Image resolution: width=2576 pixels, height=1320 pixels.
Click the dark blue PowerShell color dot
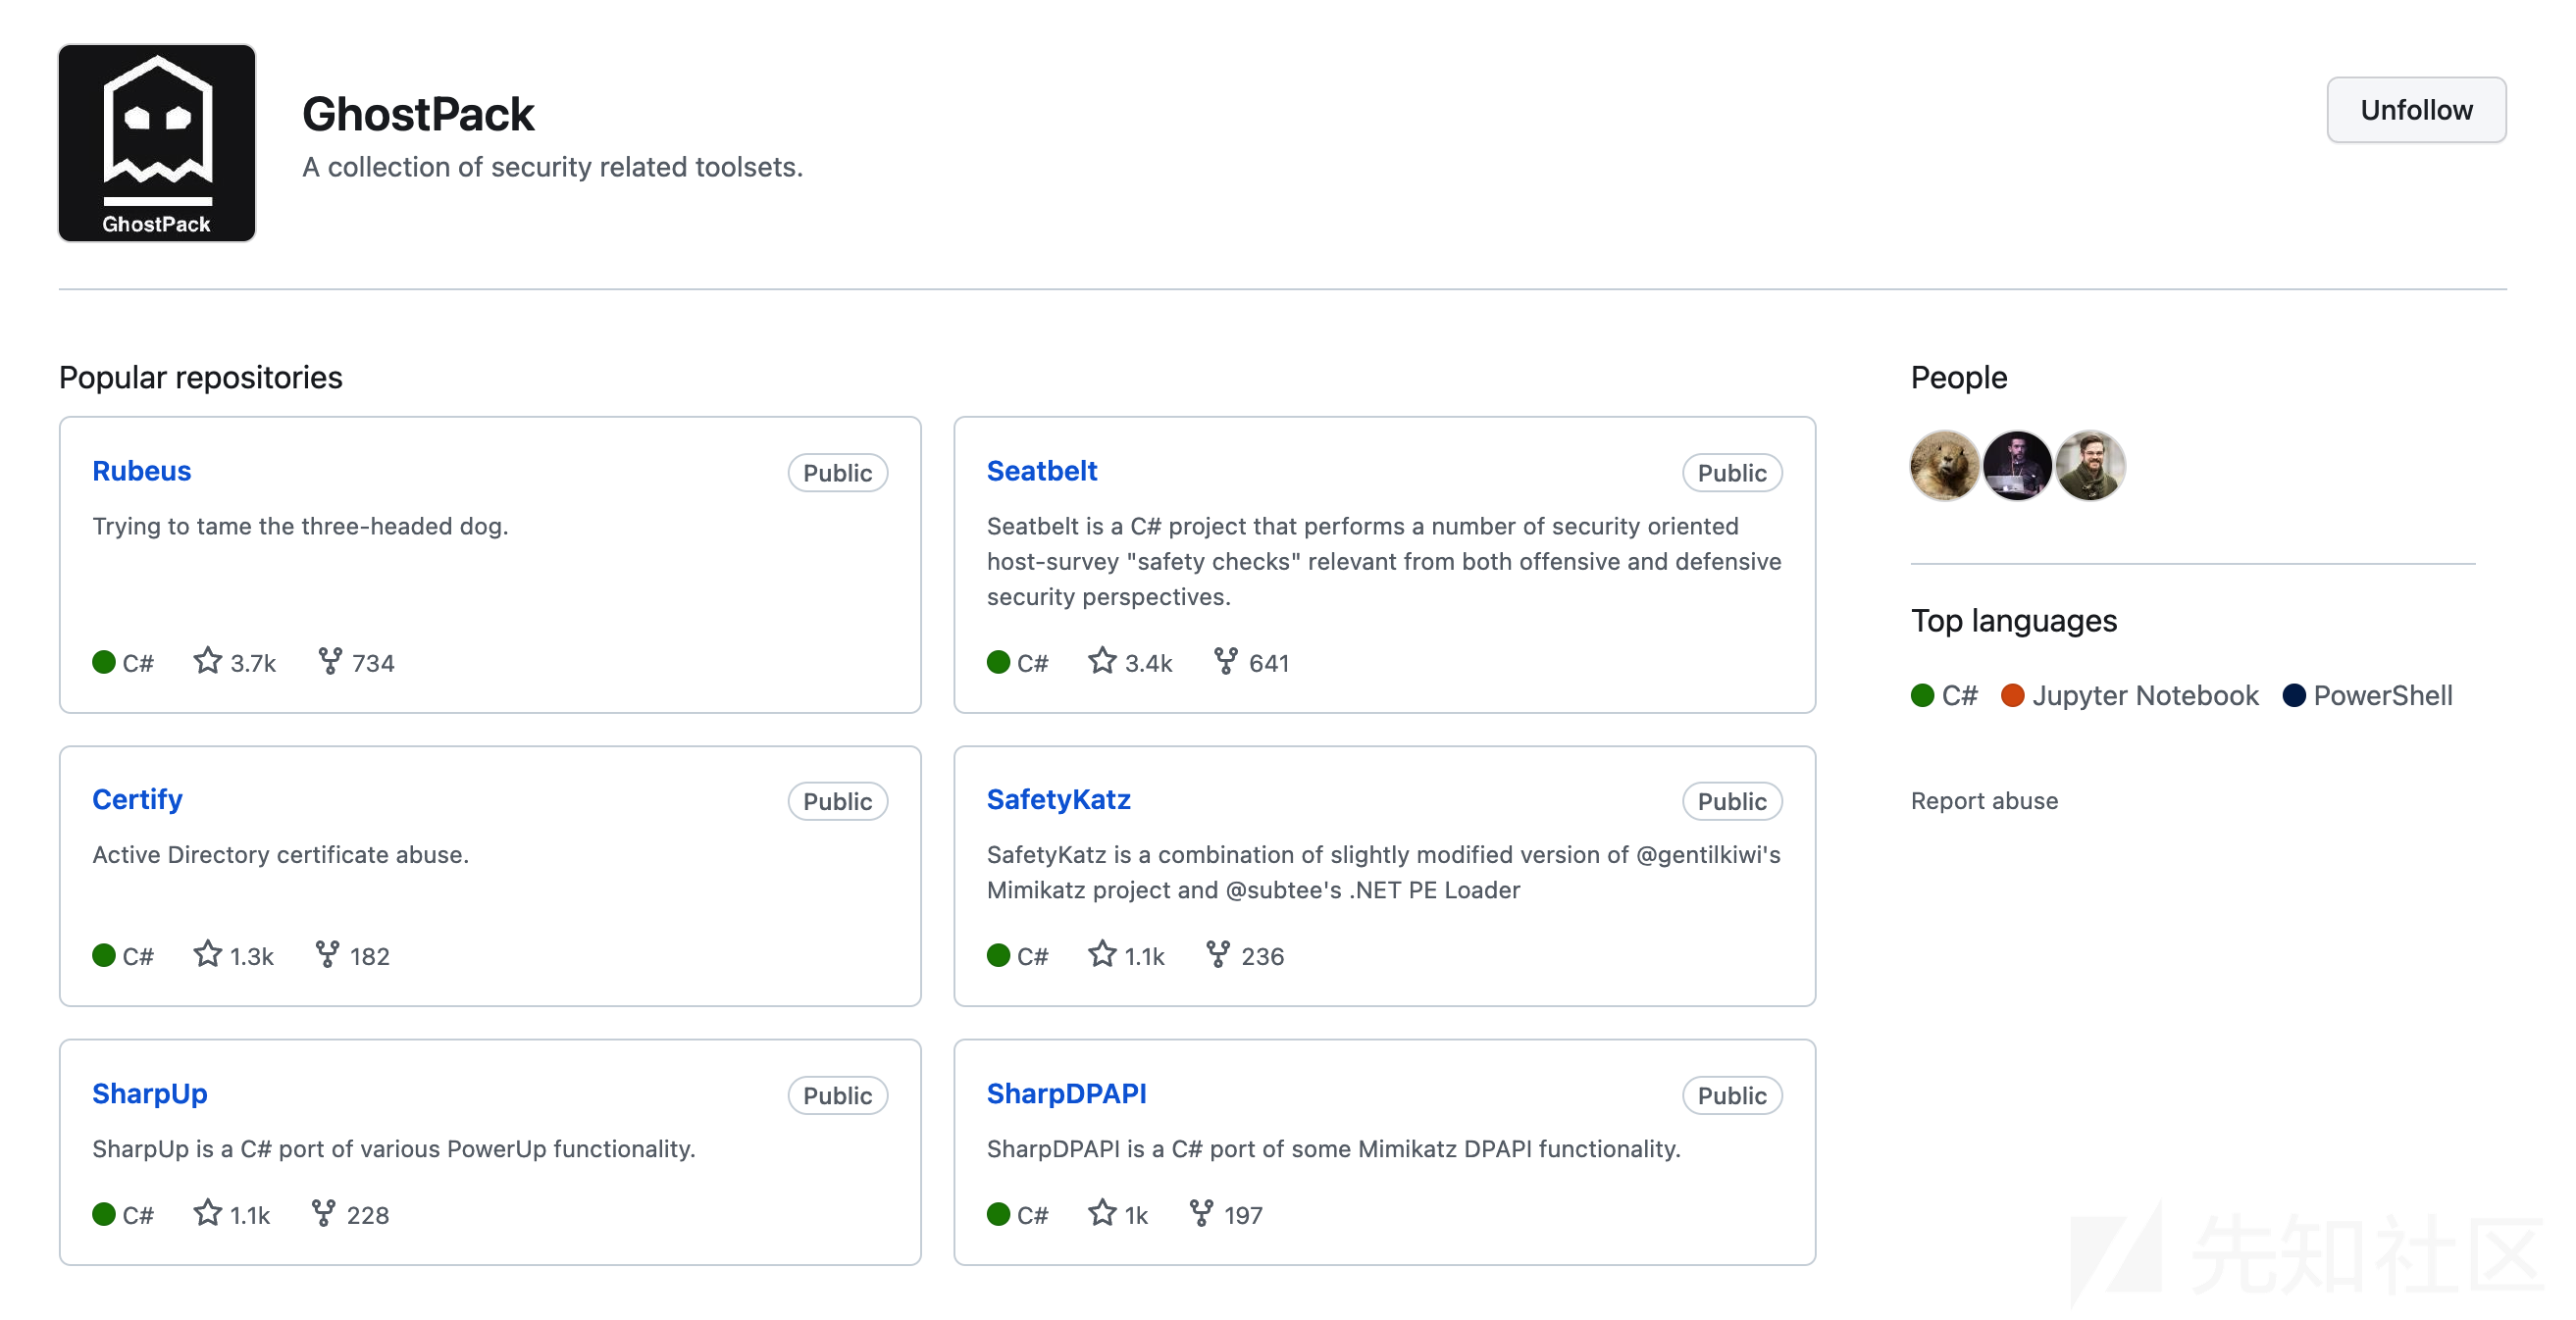[2294, 695]
